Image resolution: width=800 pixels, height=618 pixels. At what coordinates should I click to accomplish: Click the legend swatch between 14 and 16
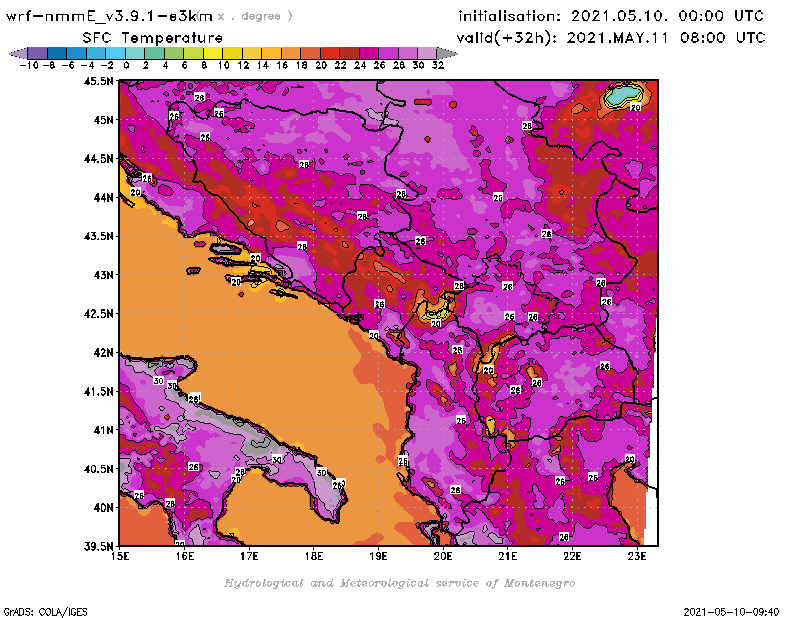pyautogui.click(x=271, y=53)
